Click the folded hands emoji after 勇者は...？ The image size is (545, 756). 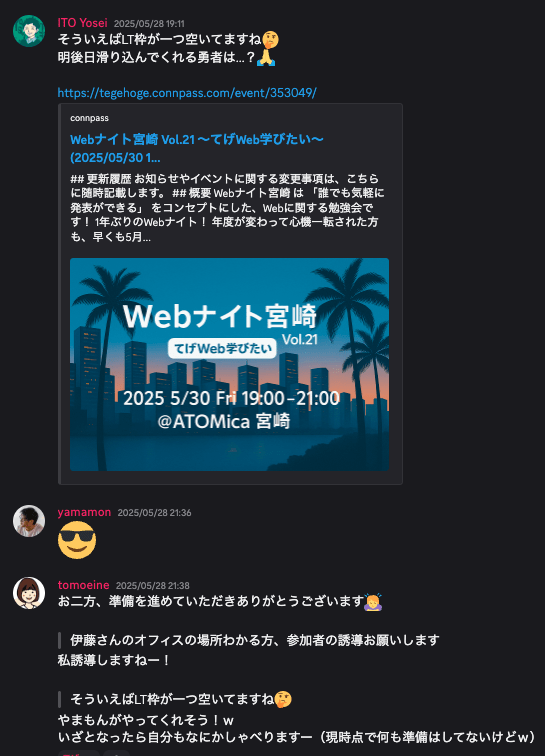[266, 57]
